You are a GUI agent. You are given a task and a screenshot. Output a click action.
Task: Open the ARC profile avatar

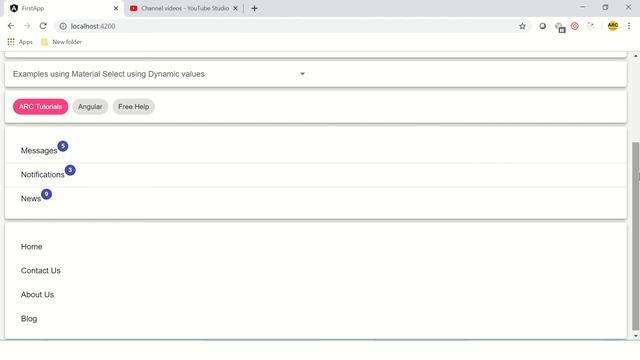613,26
